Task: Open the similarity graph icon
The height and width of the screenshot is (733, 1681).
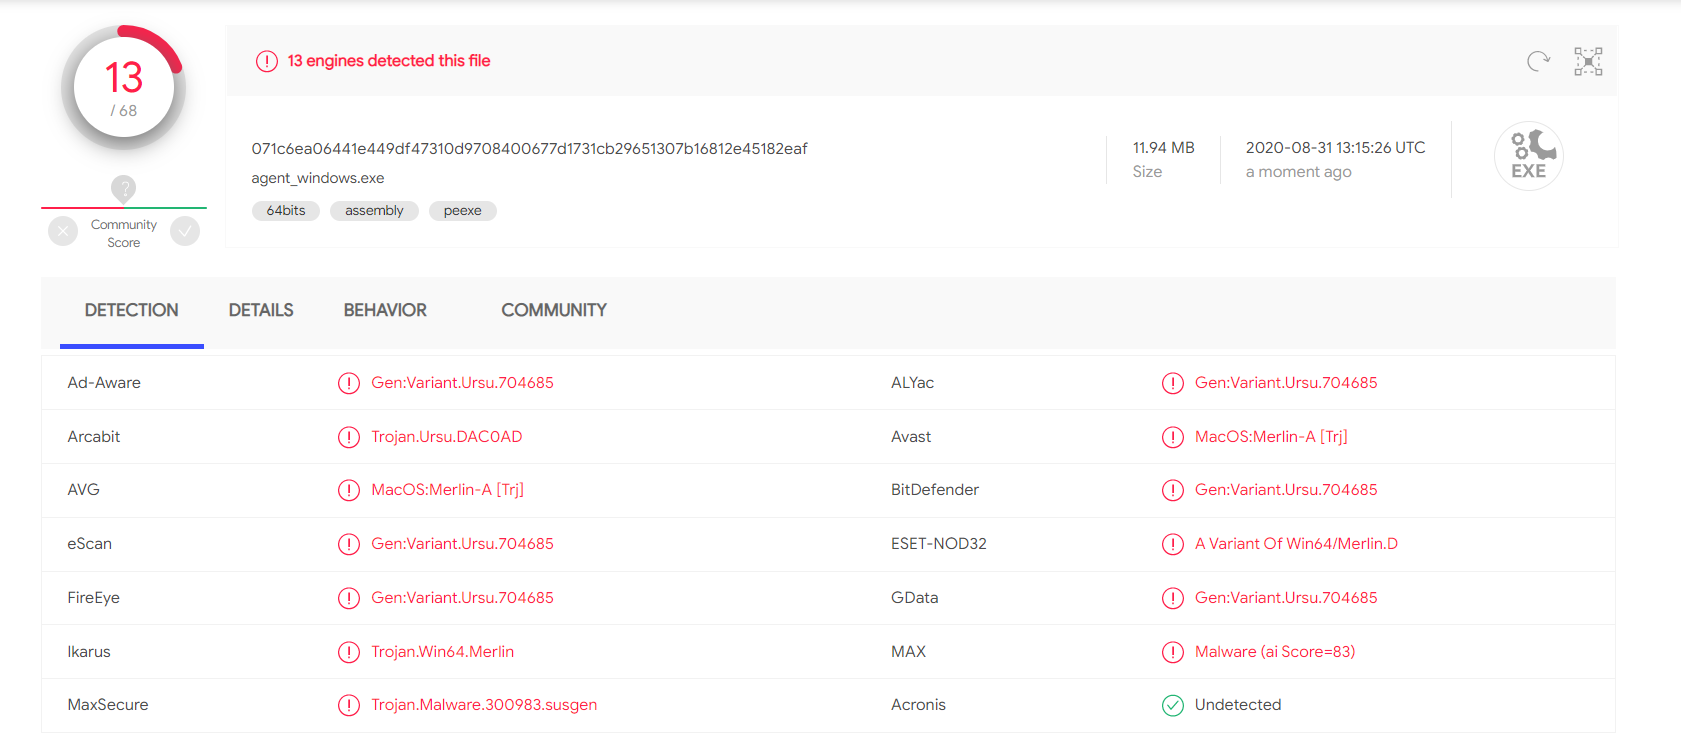Action: pyautogui.click(x=1588, y=62)
